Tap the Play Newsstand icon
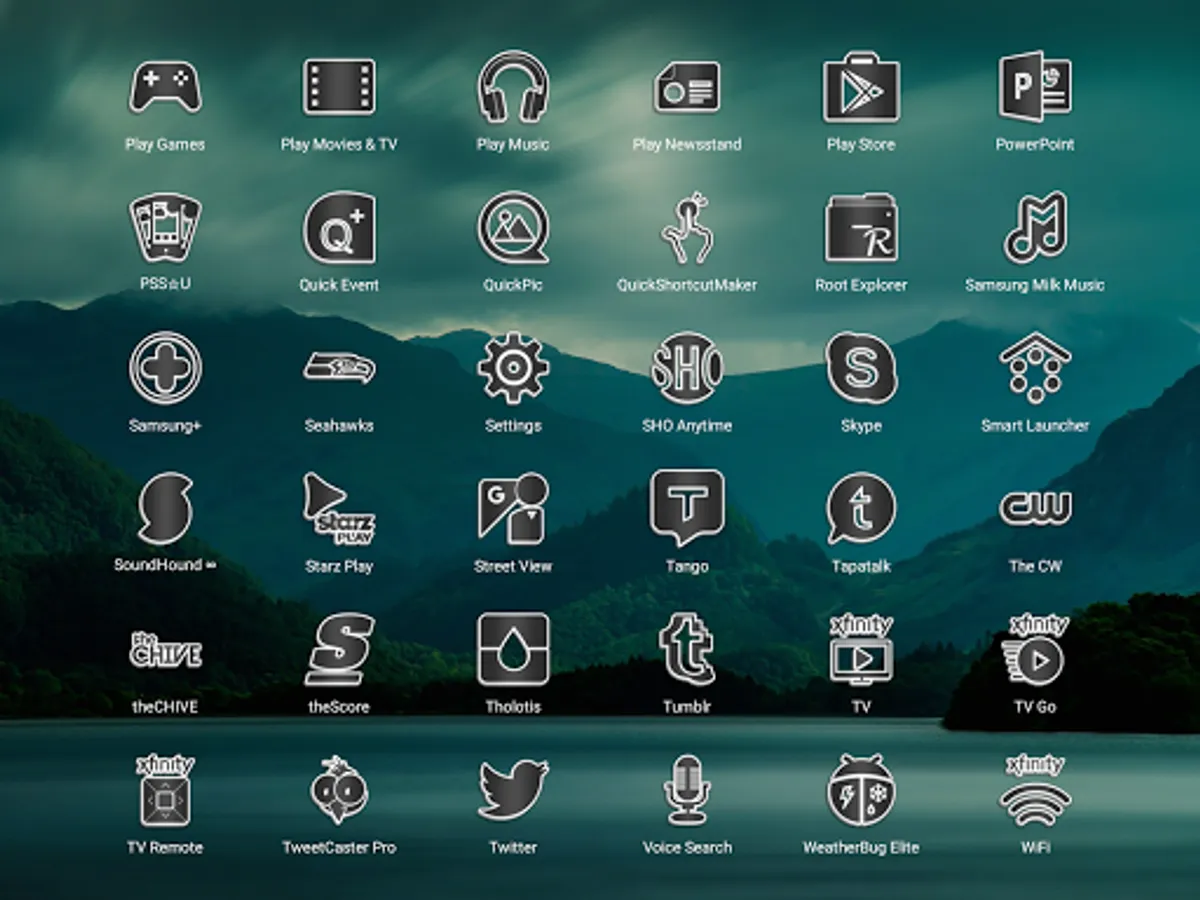The height and width of the screenshot is (900, 1200). click(687, 87)
